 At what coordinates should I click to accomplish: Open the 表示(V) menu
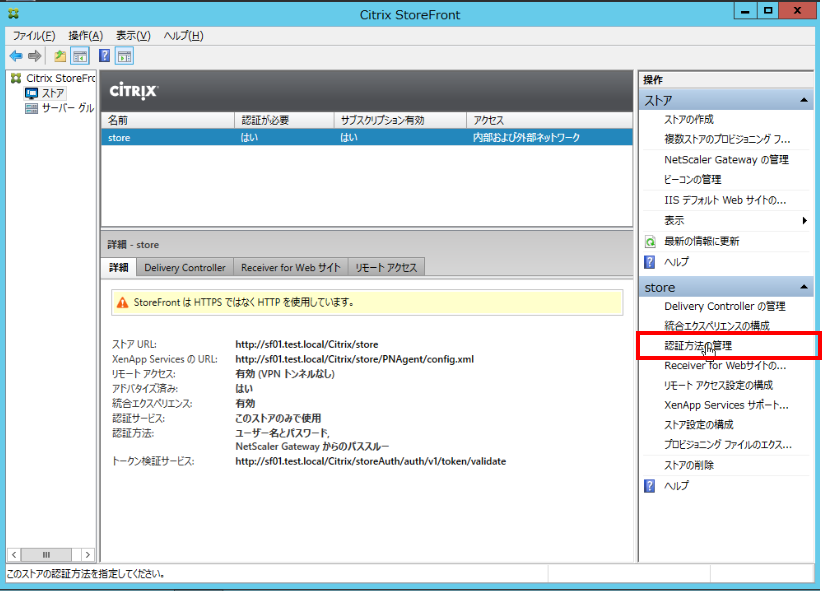133,36
